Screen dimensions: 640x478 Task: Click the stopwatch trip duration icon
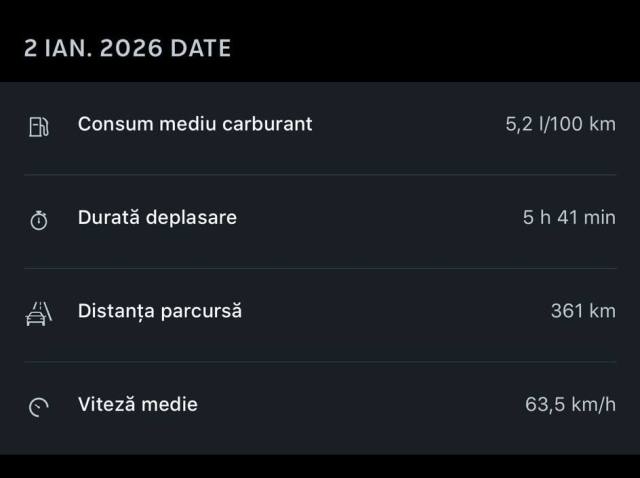38,220
